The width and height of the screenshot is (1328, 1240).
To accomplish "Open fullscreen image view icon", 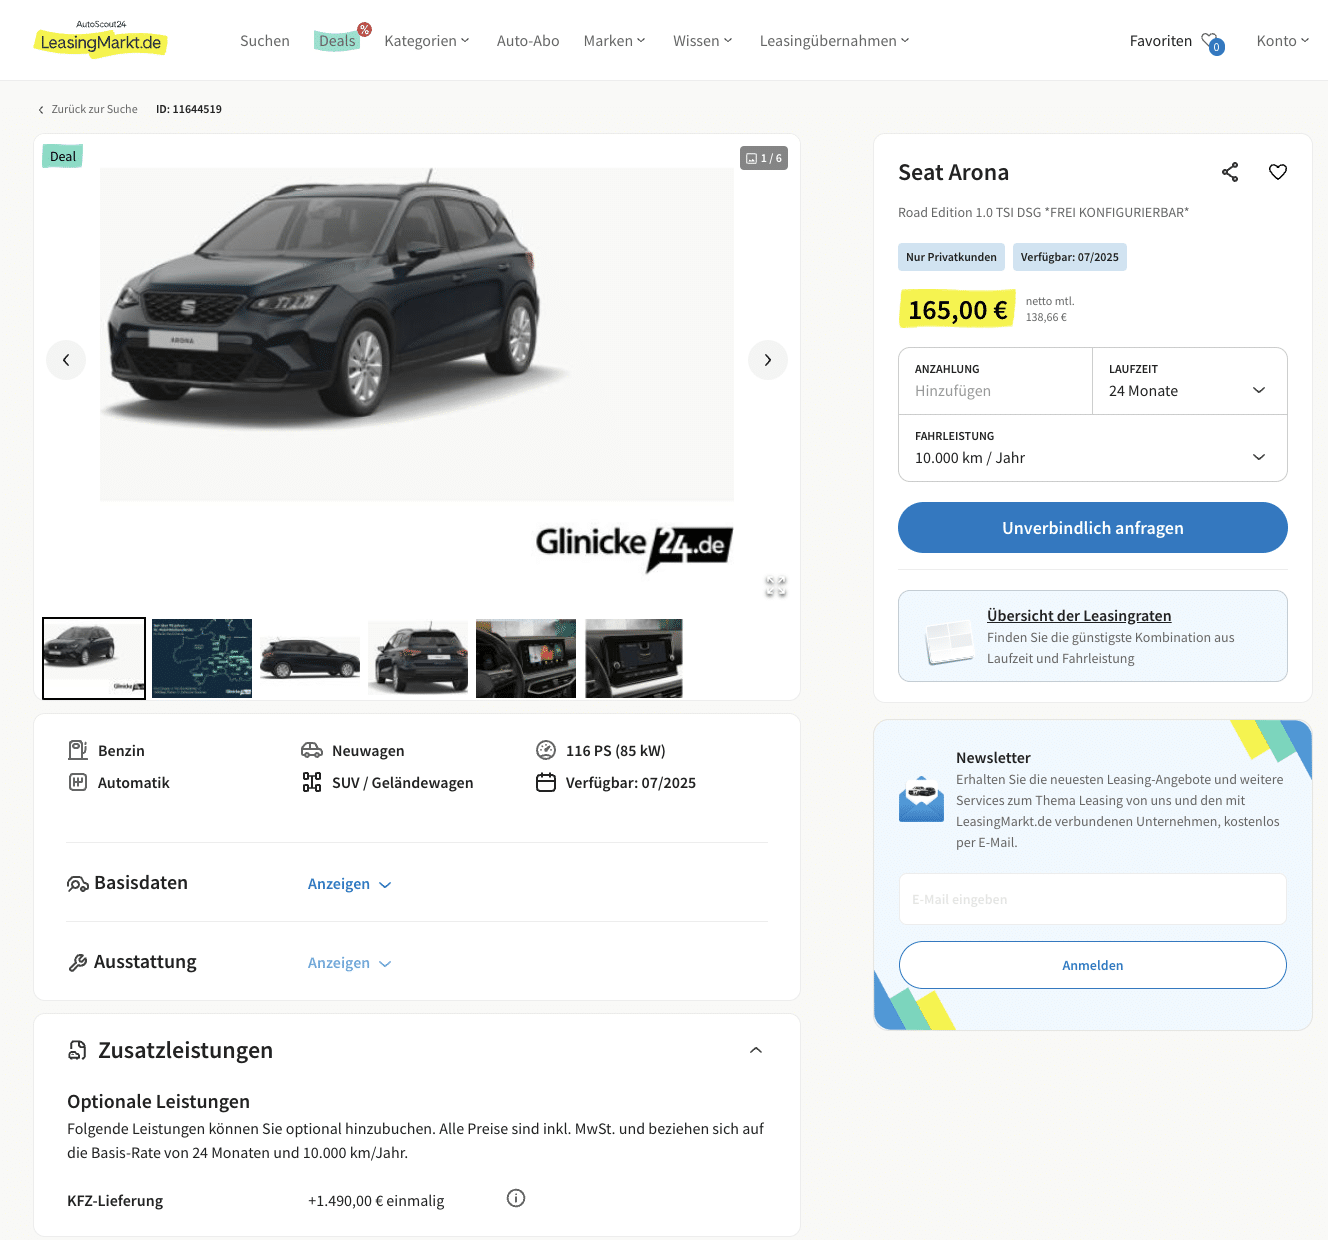I will [776, 587].
